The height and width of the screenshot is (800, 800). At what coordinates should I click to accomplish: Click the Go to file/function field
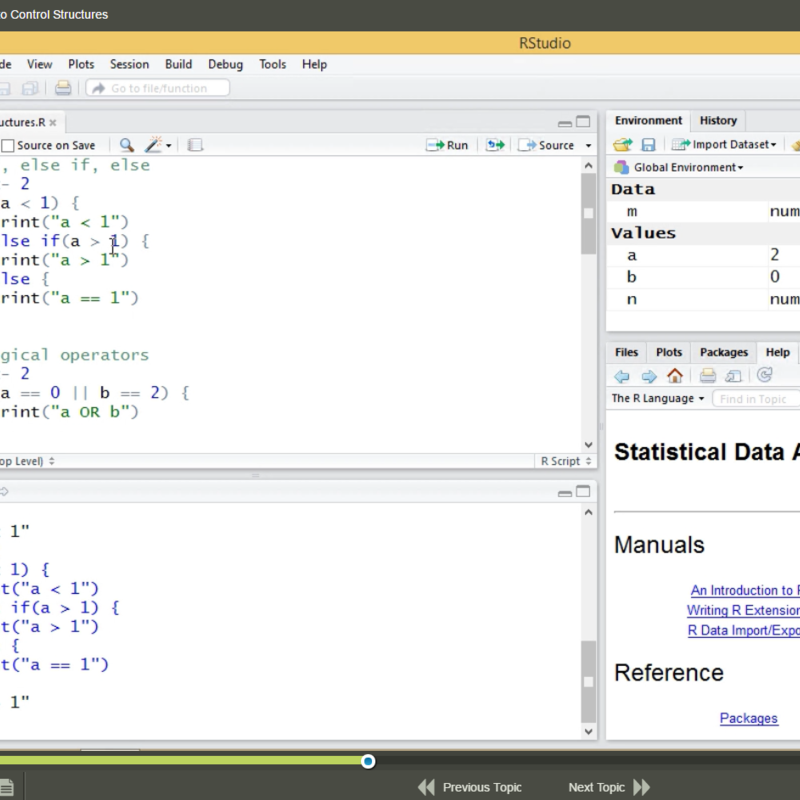(158, 88)
